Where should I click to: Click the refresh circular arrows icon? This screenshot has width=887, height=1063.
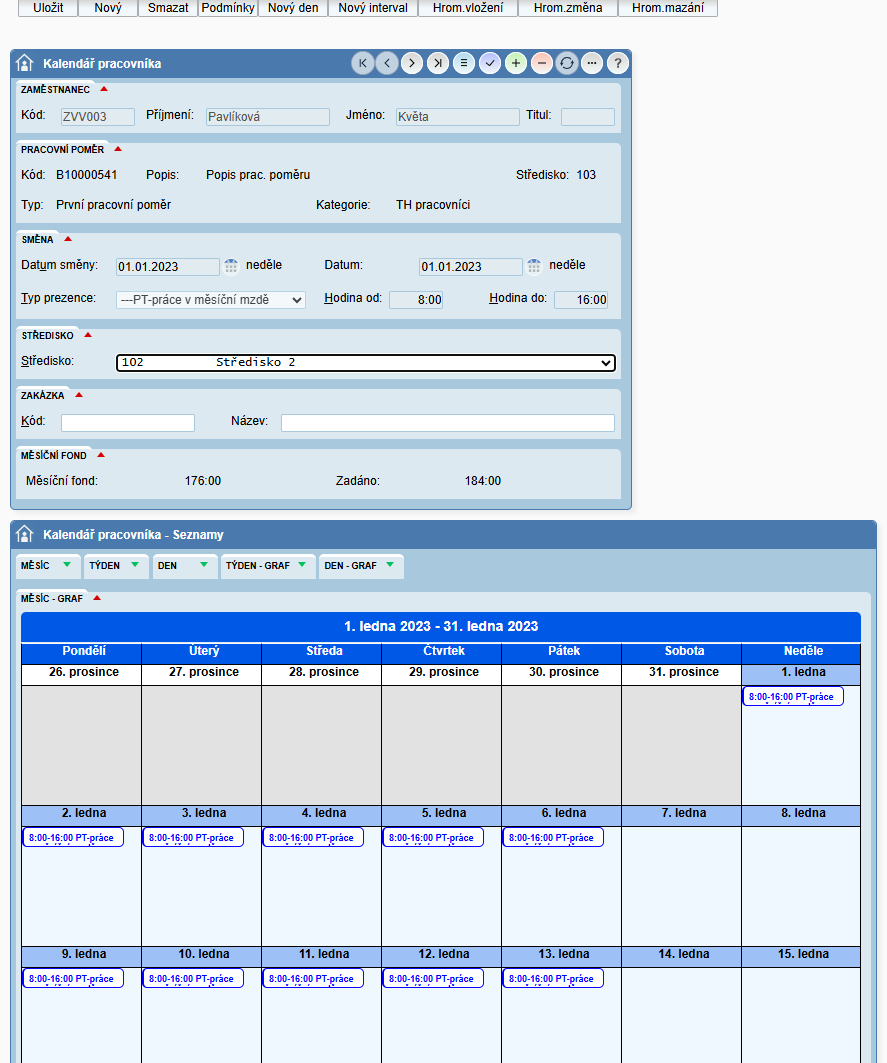pos(567,63)
